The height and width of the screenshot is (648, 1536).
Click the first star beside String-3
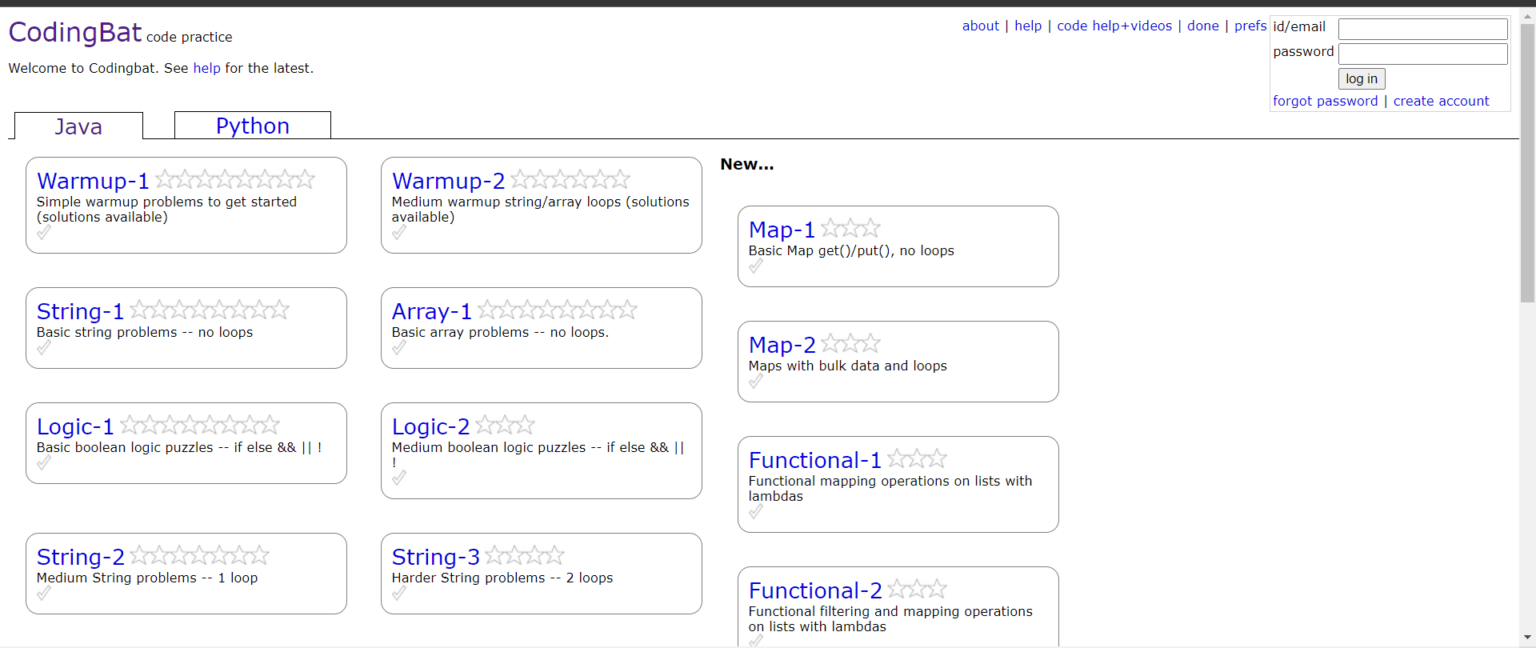coord(495,554)
